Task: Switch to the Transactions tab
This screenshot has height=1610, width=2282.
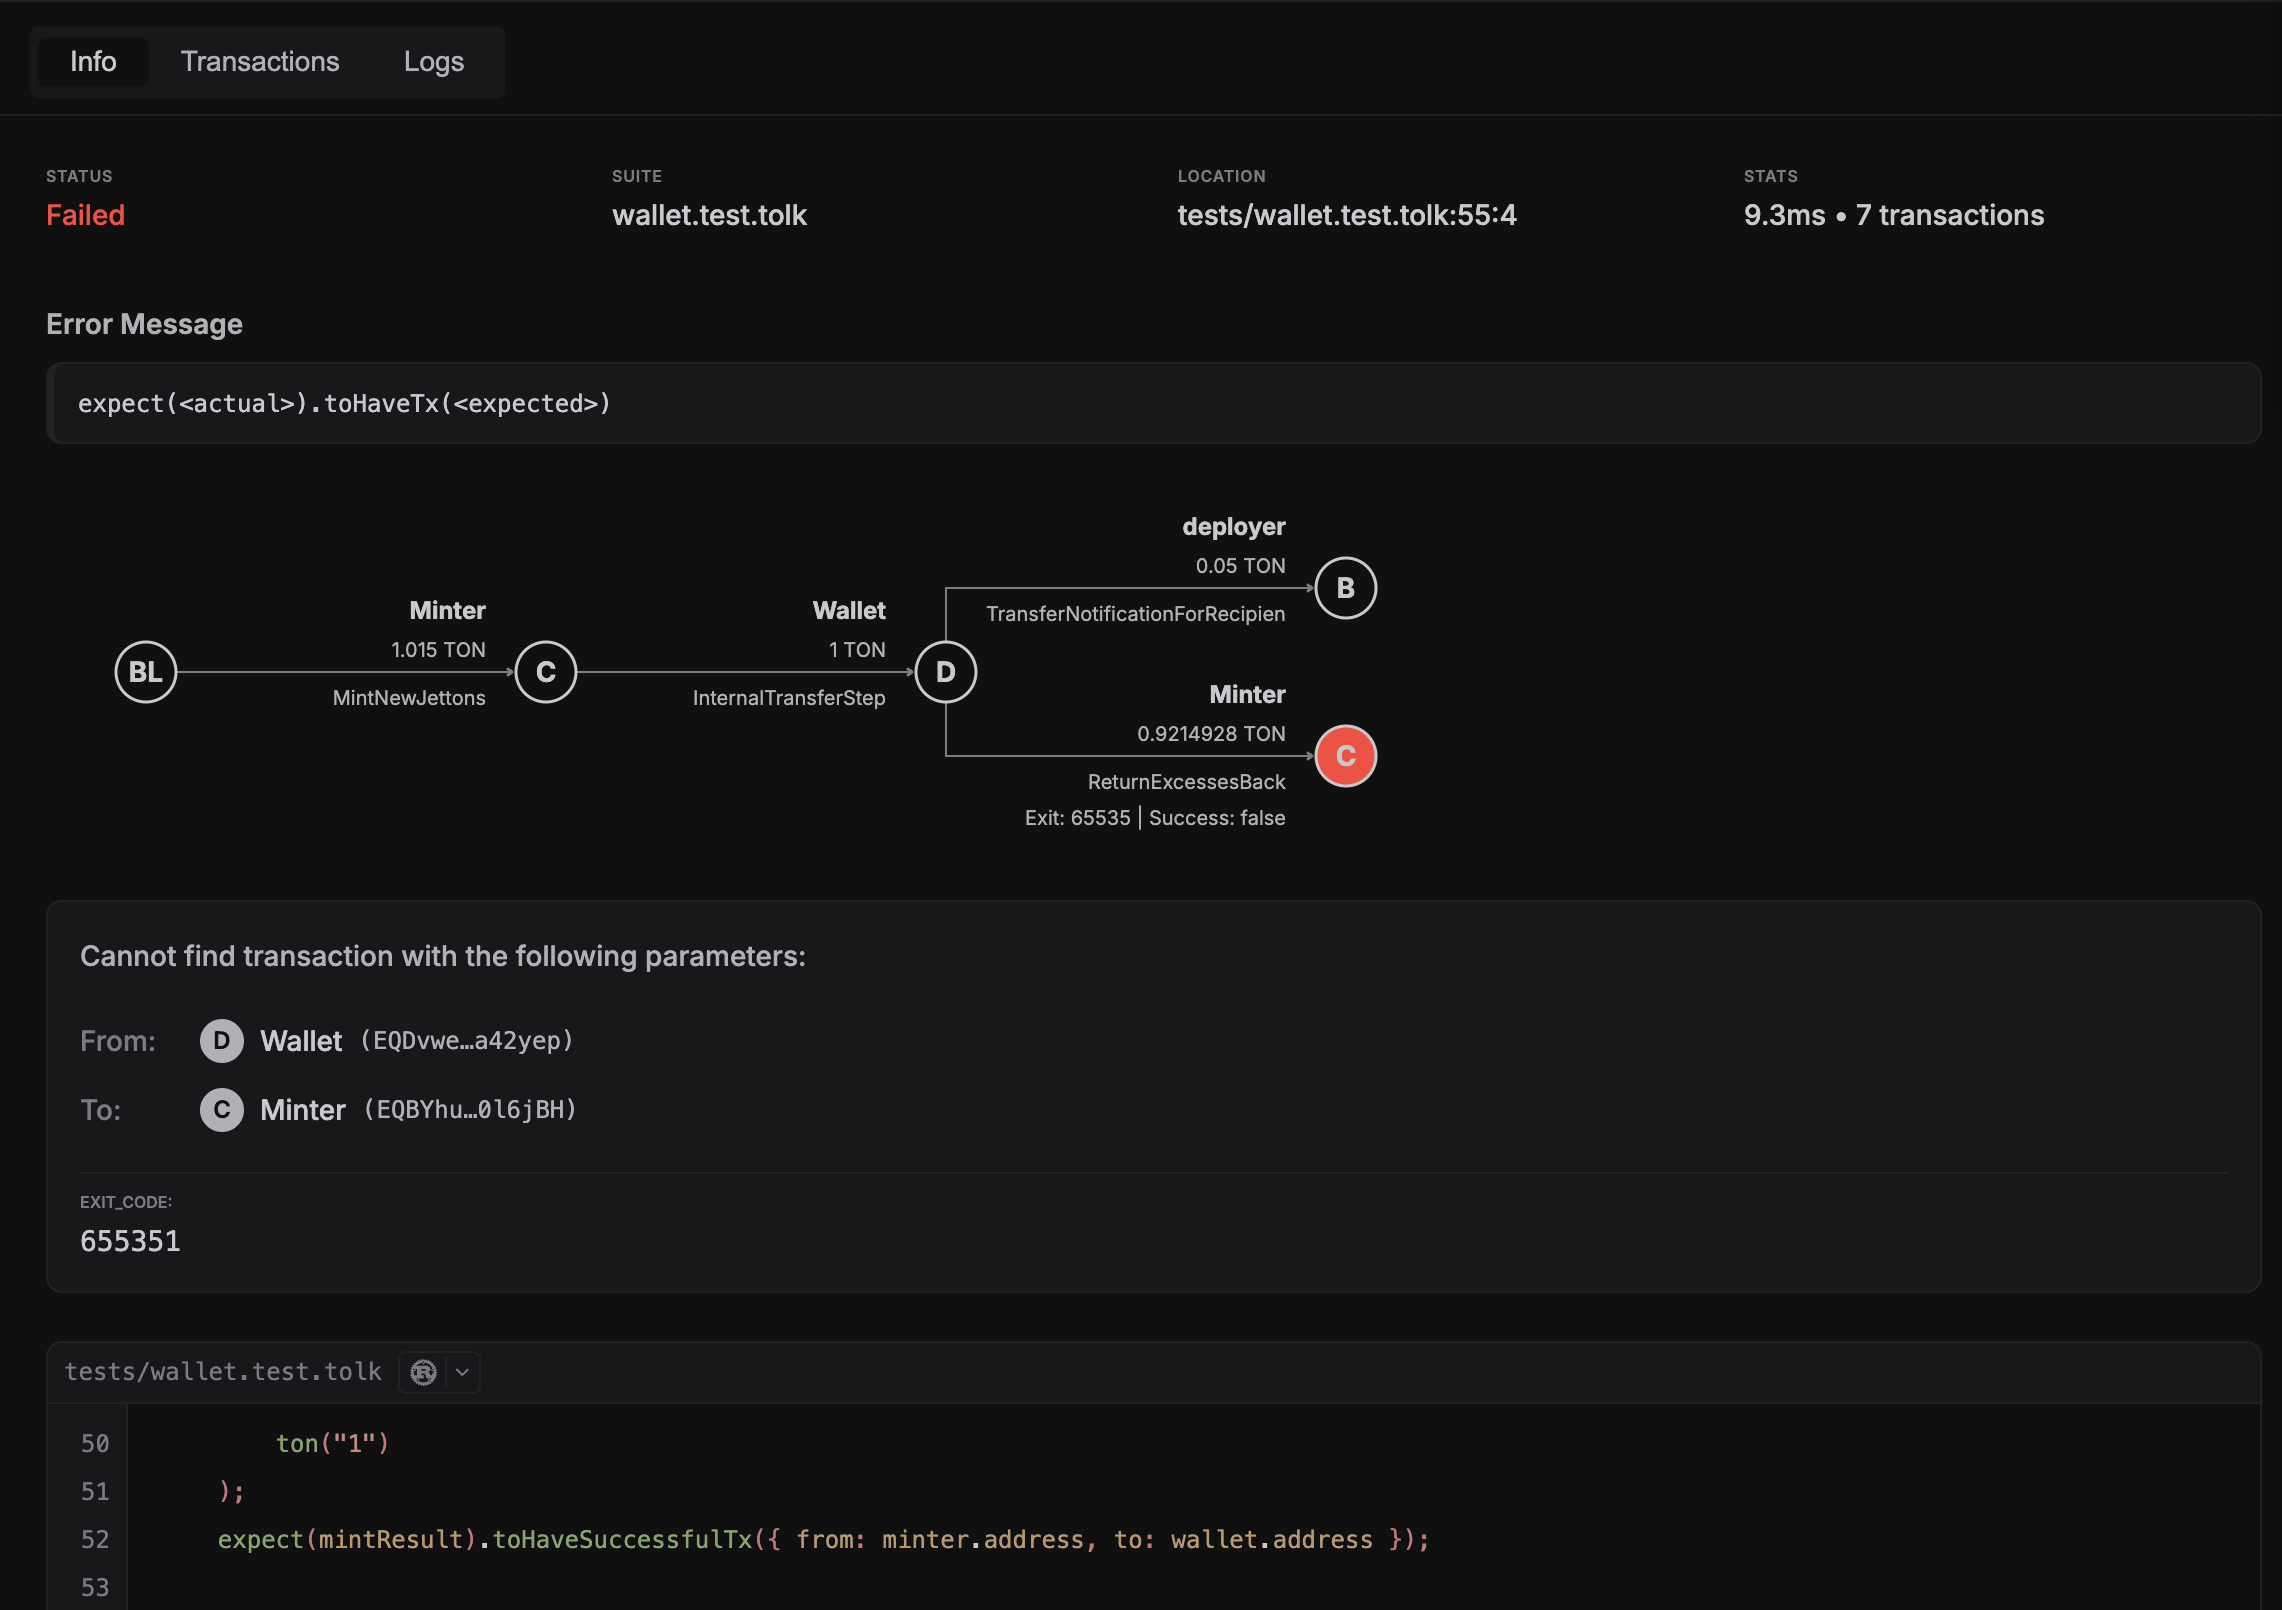Action: [259, 61]
